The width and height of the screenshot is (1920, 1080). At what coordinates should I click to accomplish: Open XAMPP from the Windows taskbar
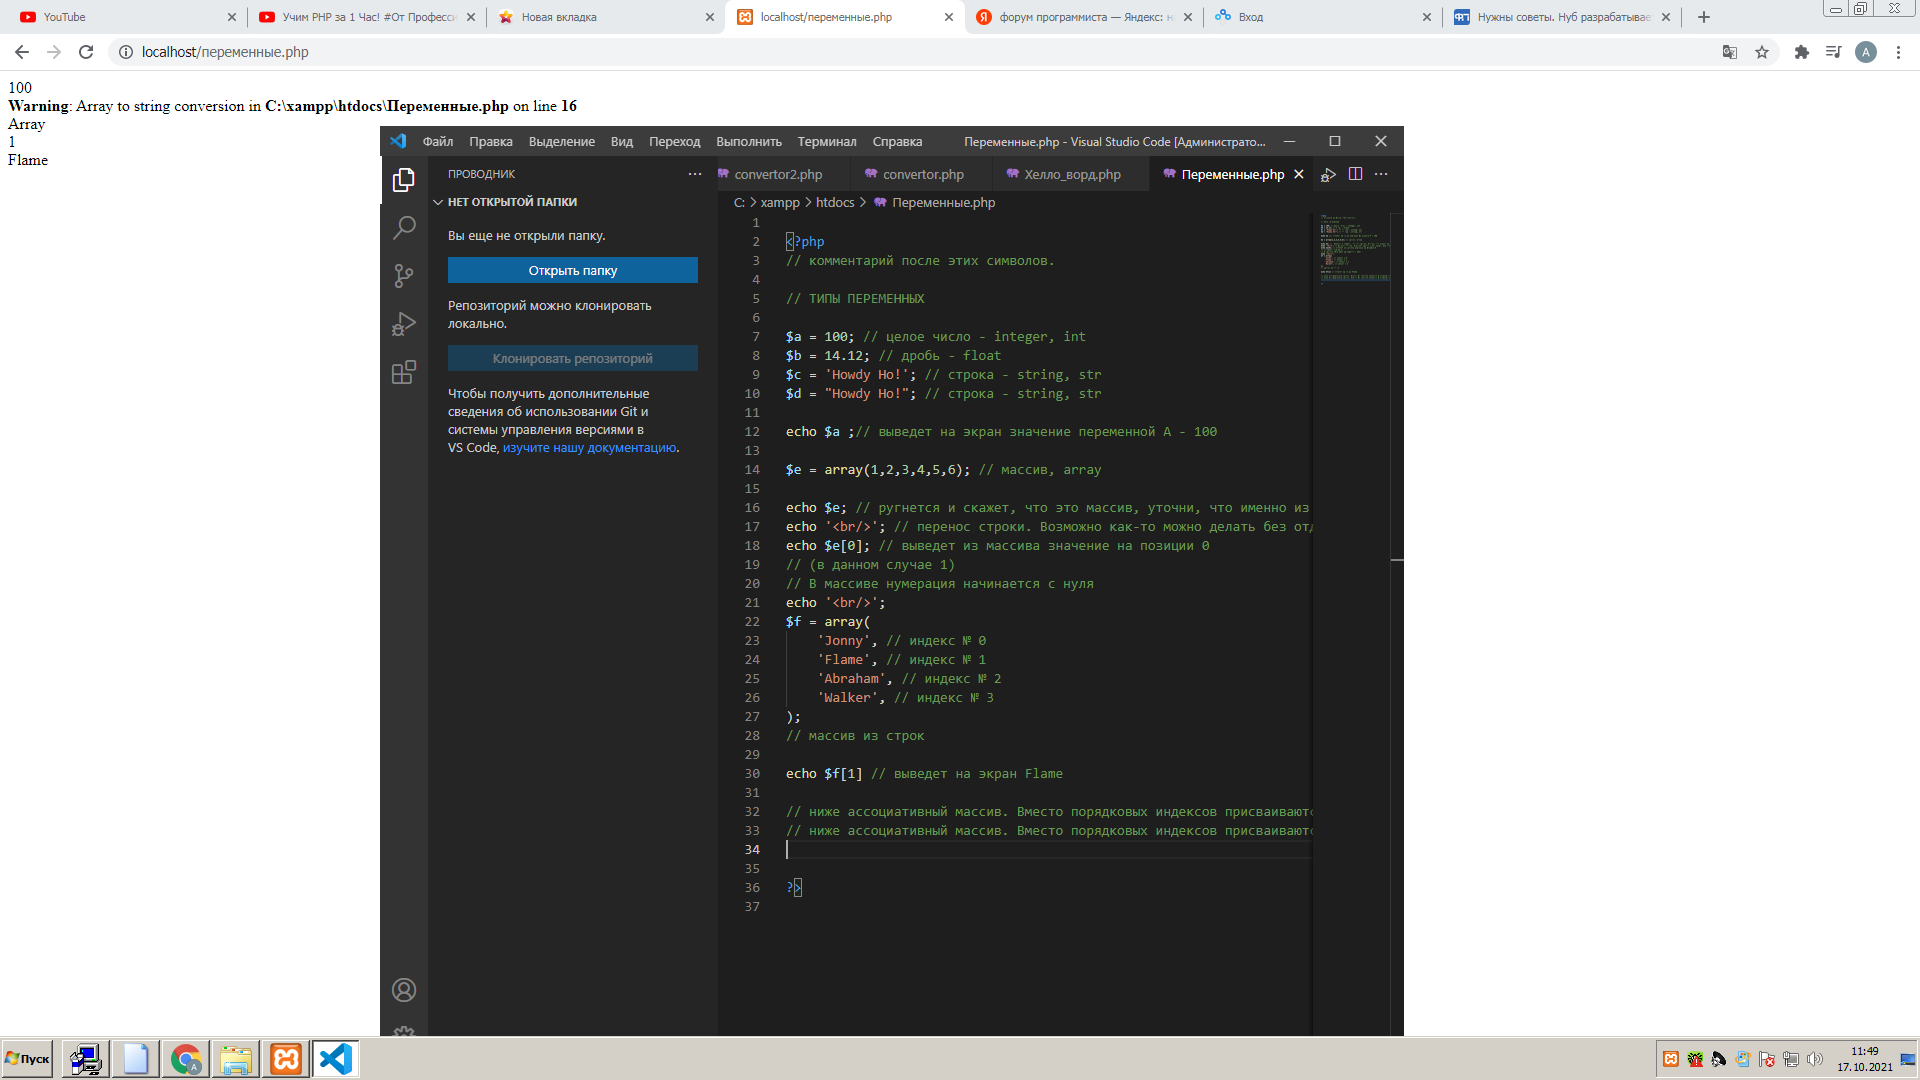point(286,1059)
